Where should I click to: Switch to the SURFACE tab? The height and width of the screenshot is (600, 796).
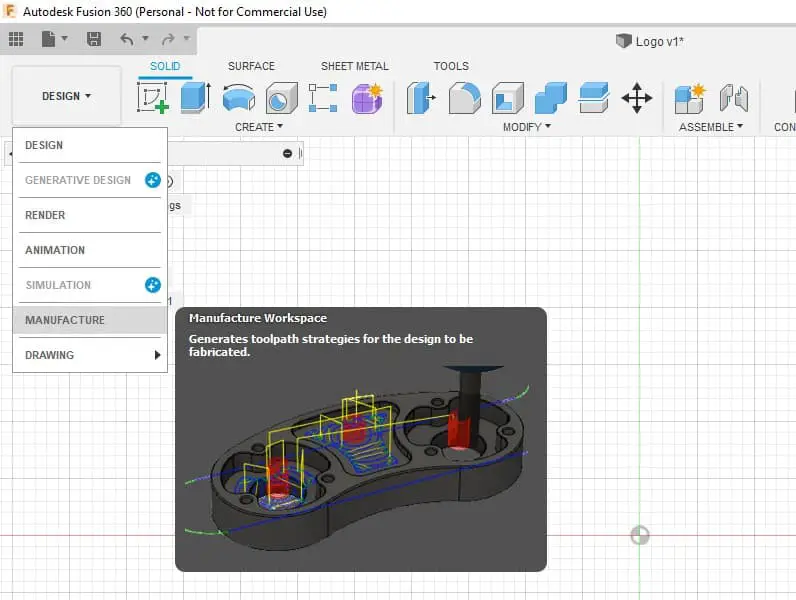[251, 66]
